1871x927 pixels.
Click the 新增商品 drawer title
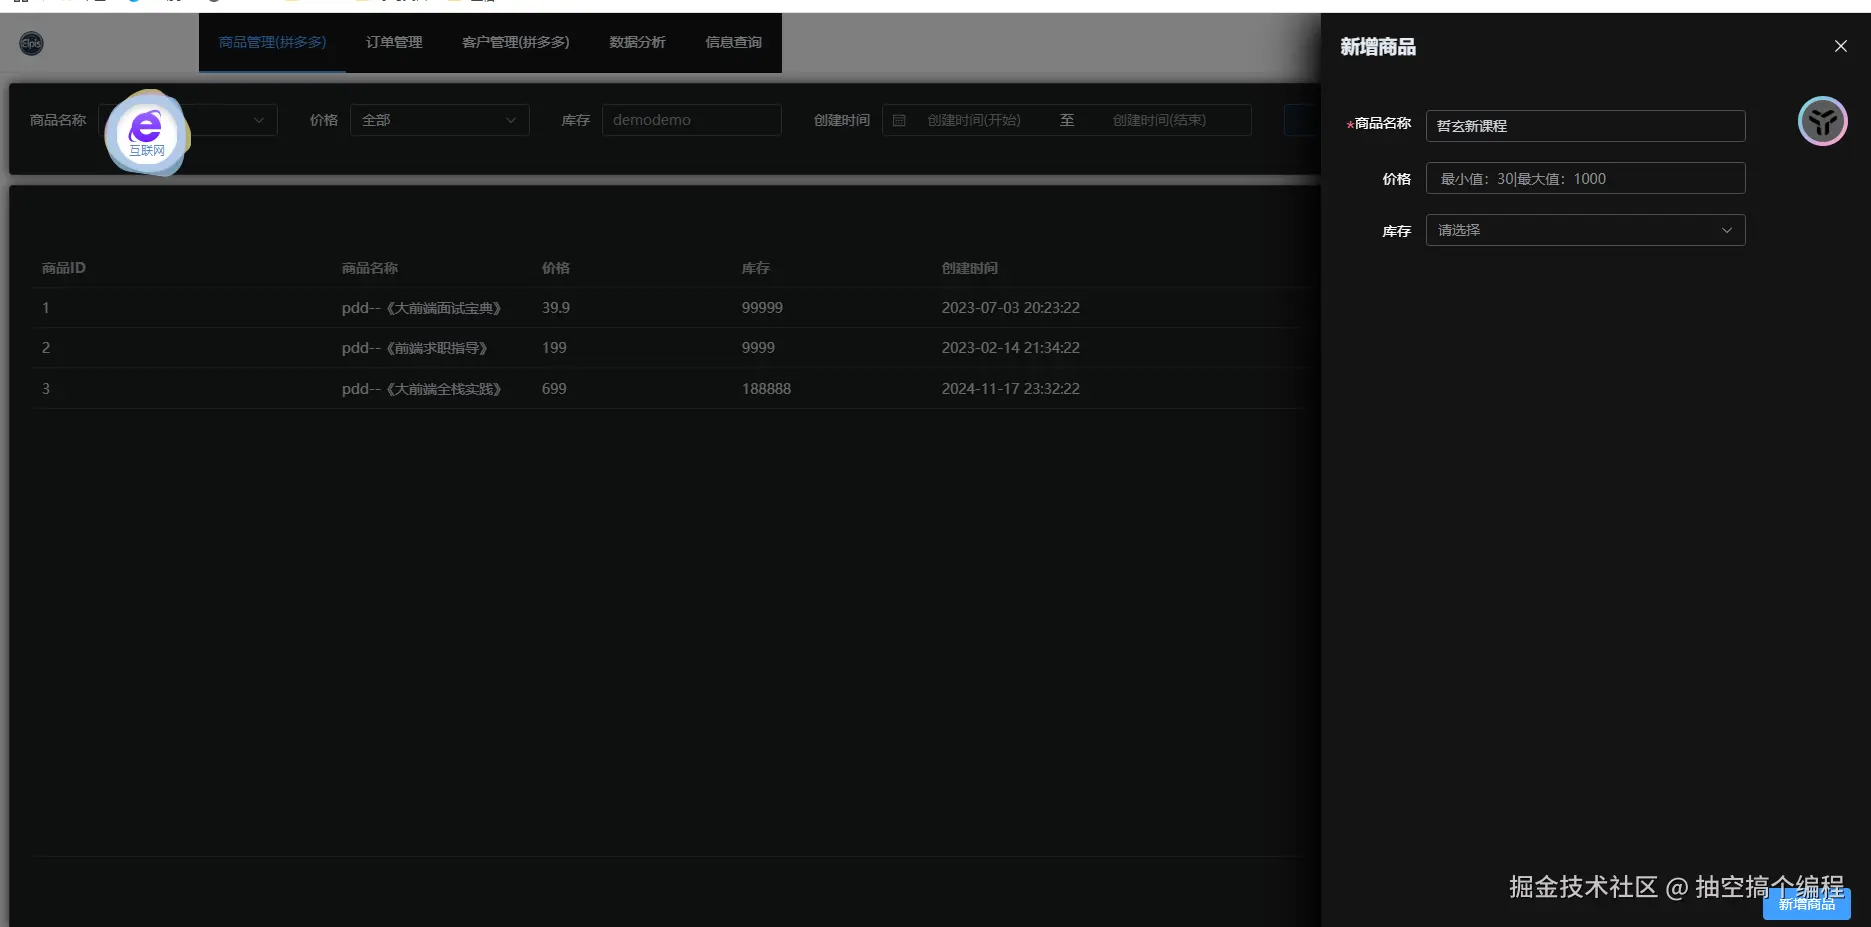tap(1378, 47)
